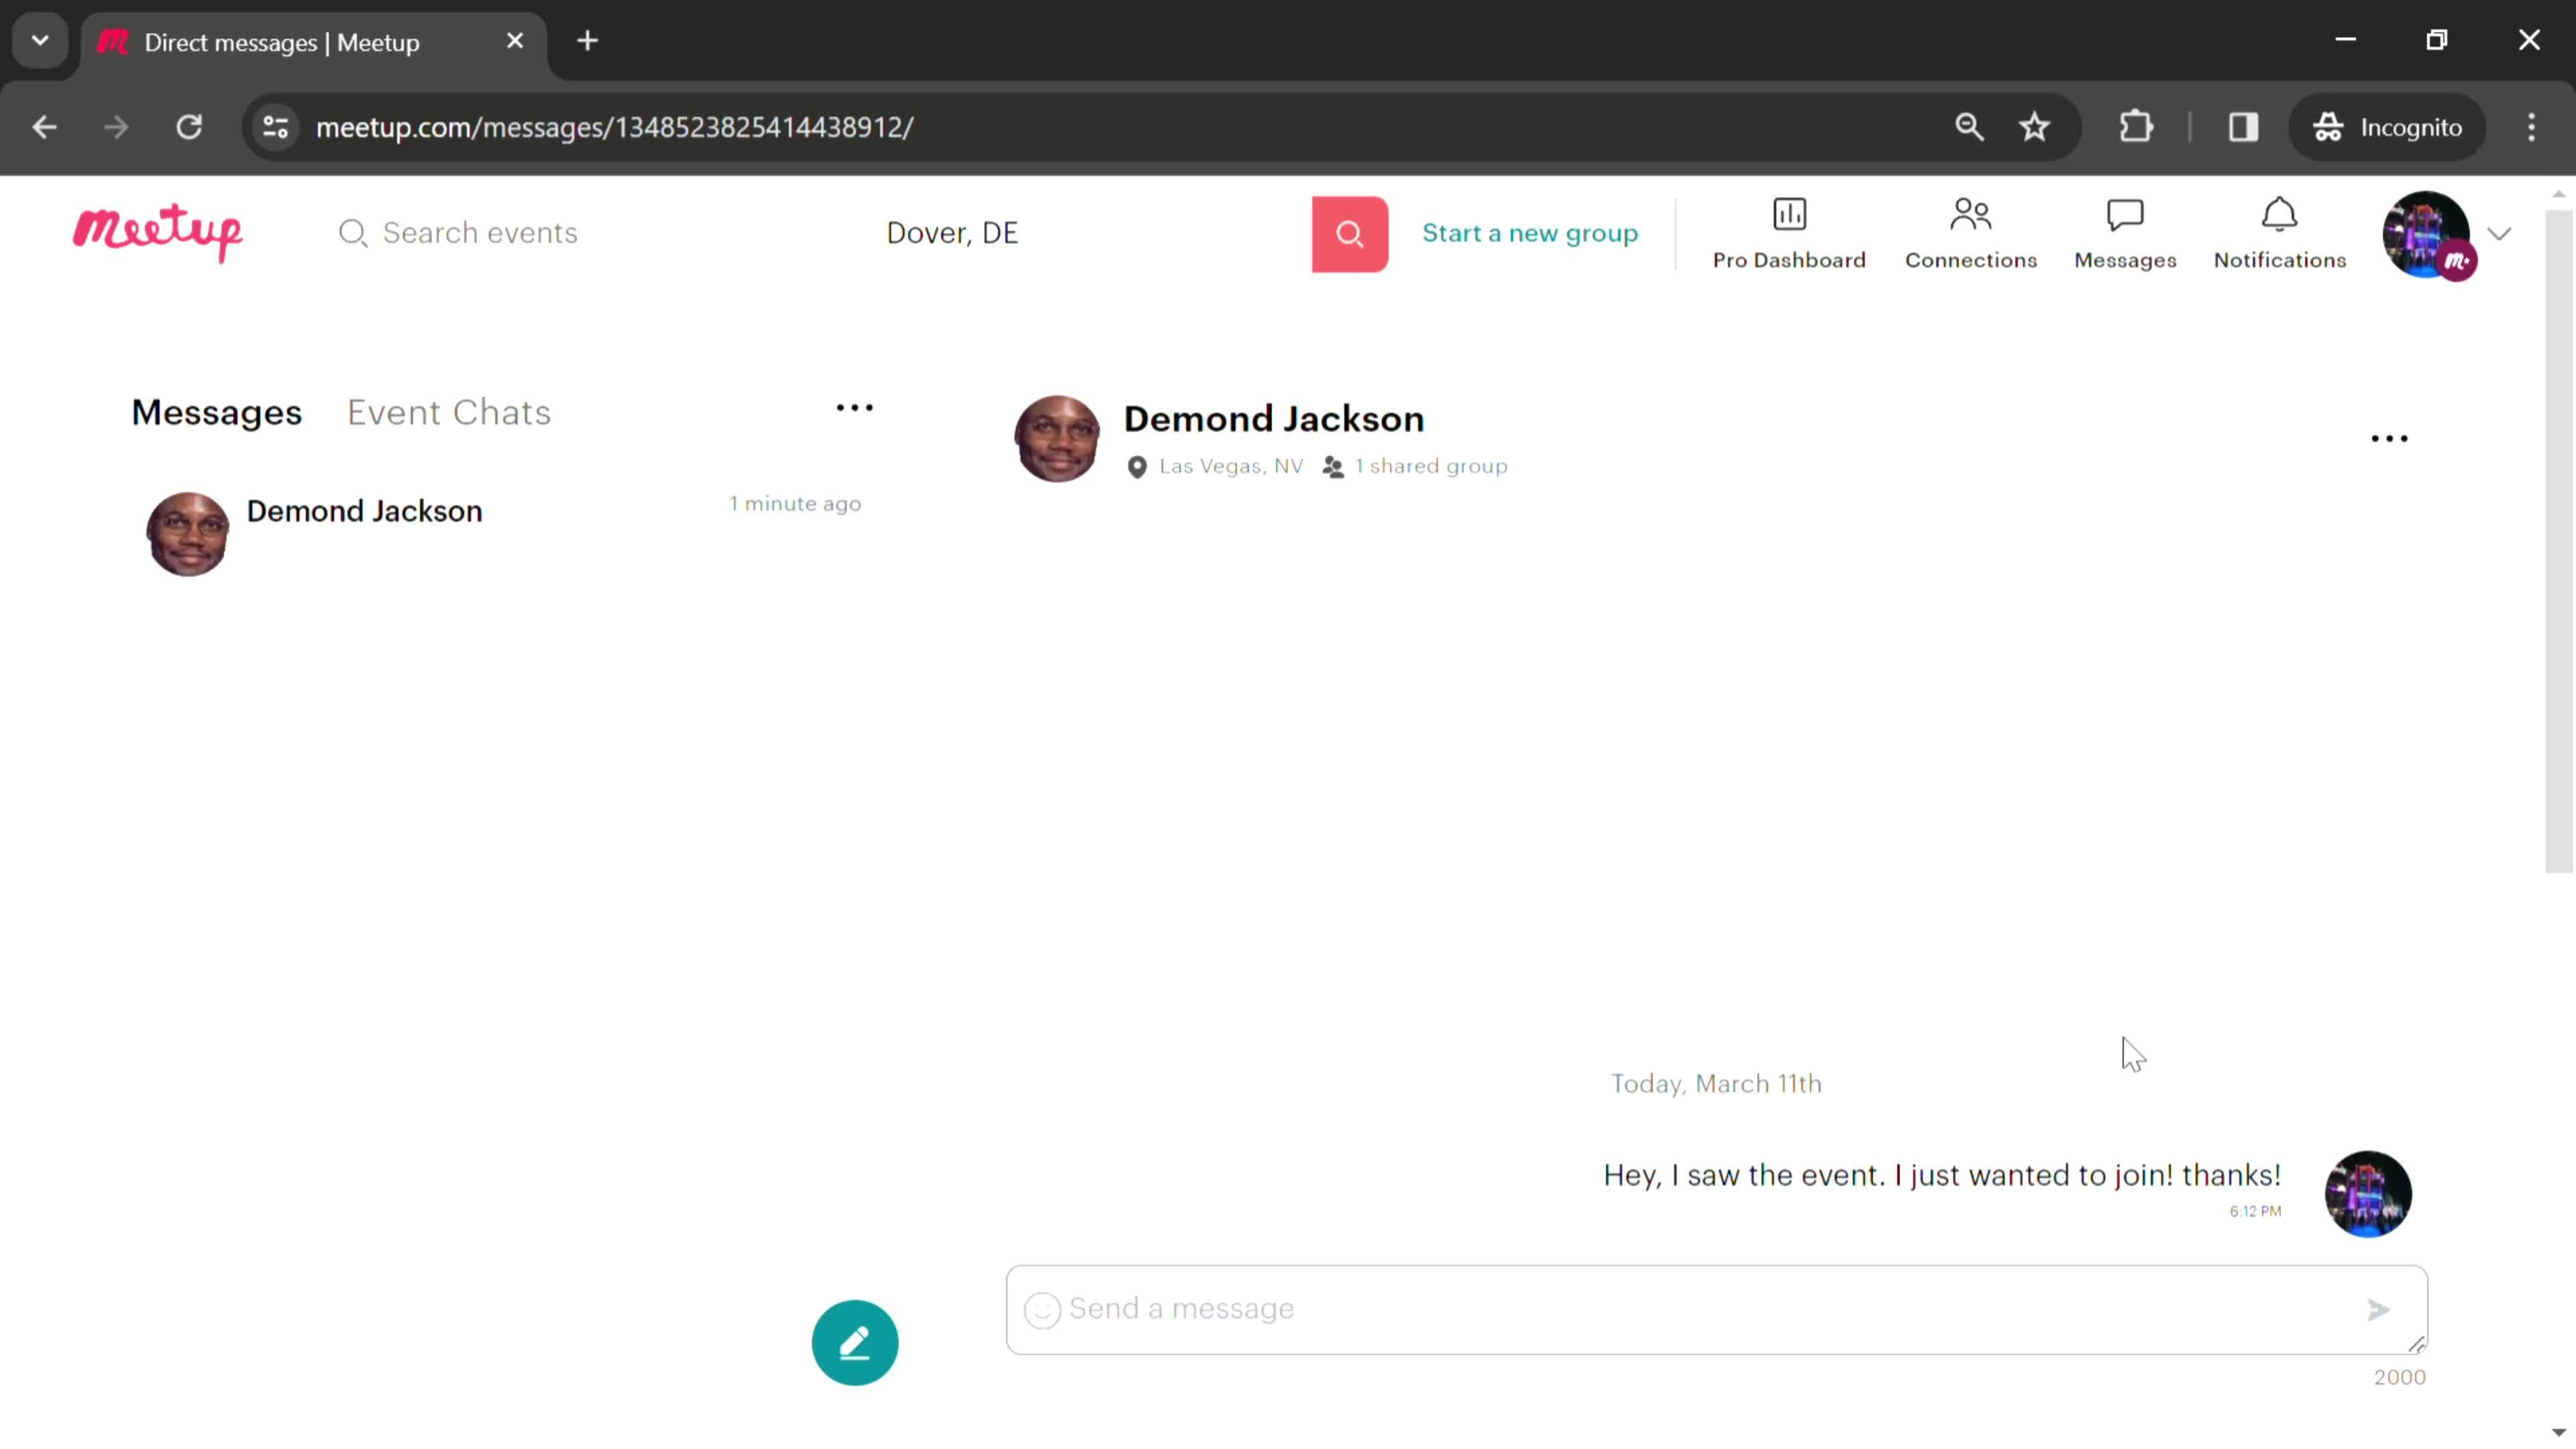The height and width of the screenshot is (1449, 2576).
Task: Click Start a new group link
Action: point(1530,231)
